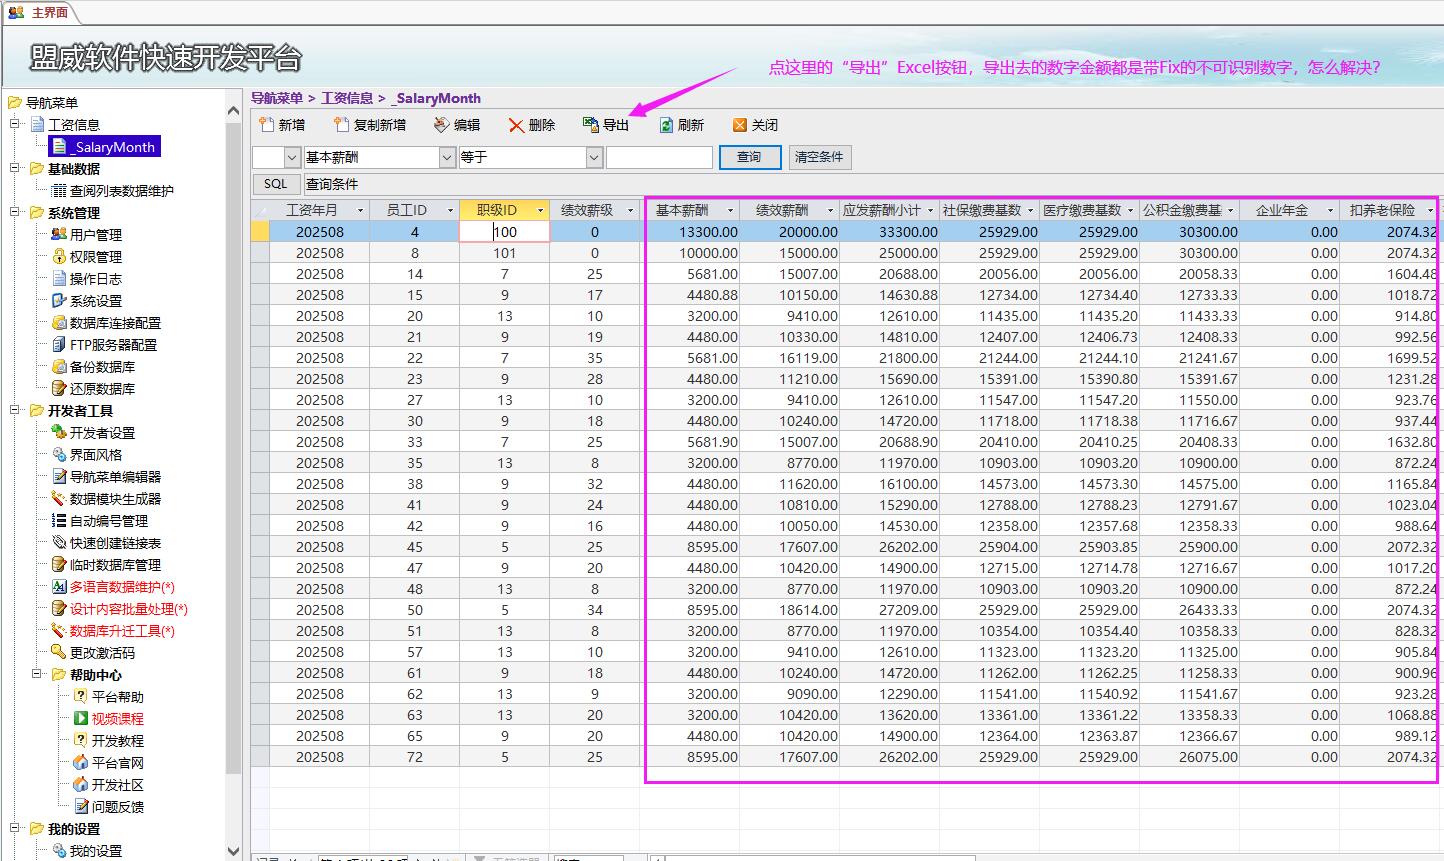Collapse the 开发者工具 tree node

click(15, 410)
